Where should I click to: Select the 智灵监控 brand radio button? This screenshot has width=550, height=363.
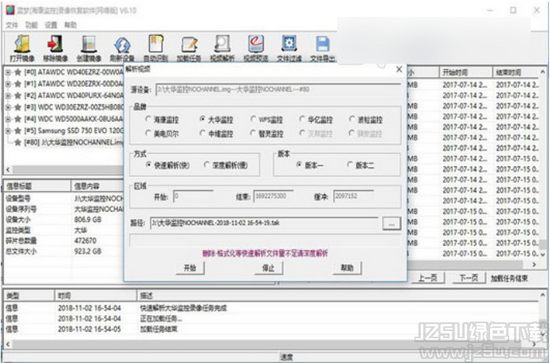click(x=253, y=133)
